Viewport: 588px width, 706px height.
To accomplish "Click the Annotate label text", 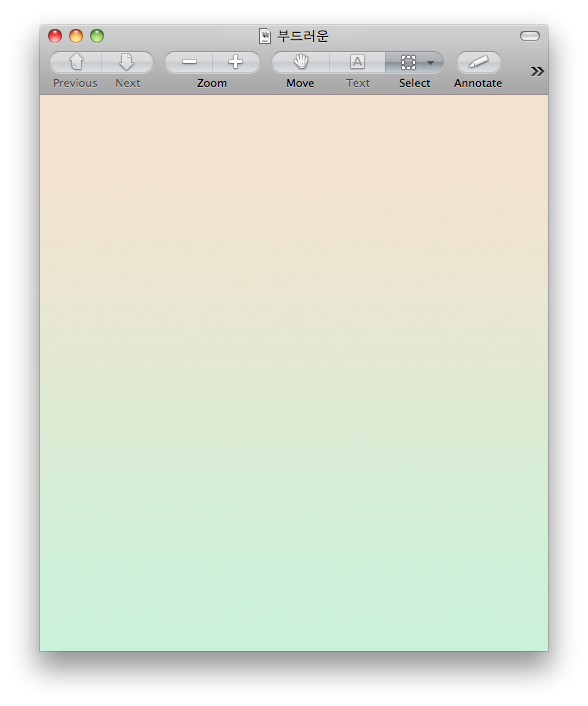I will click(478, 83).
